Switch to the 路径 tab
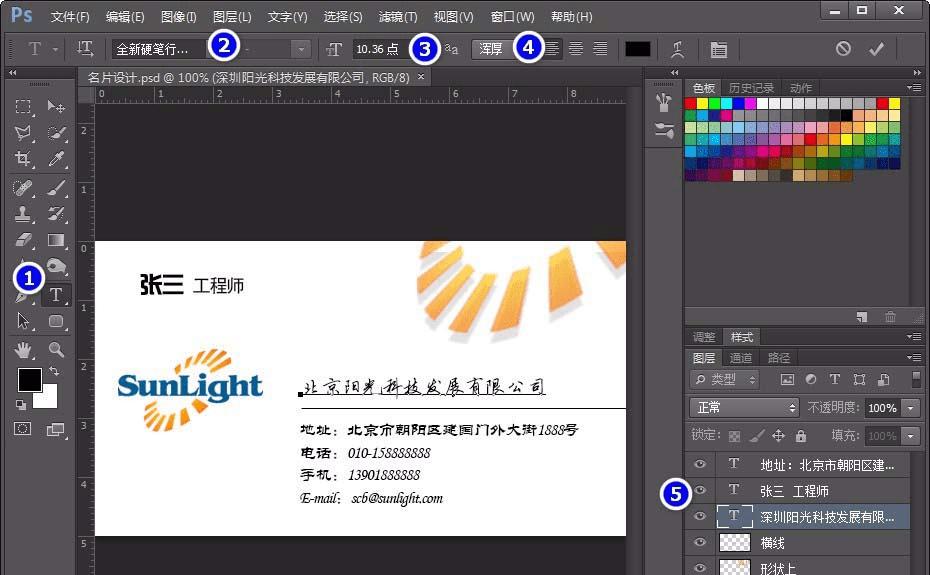The image size is (930, 575). point(778,358)
